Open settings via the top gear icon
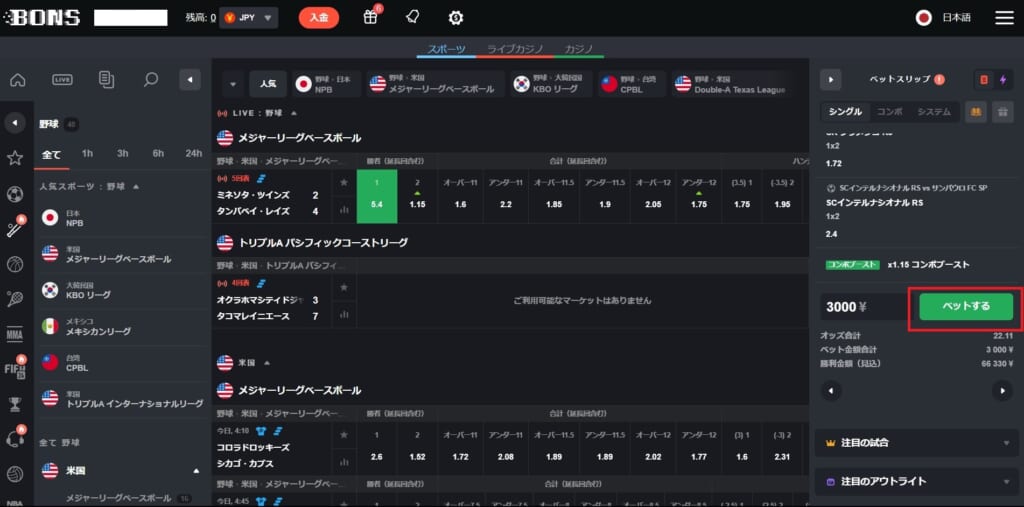This screenshot has height=507, width=1024. tap(456, 17)
